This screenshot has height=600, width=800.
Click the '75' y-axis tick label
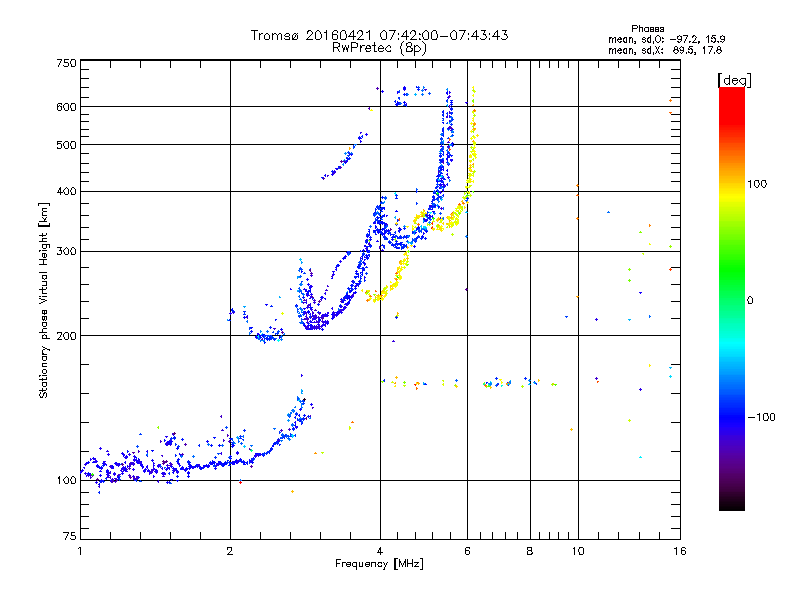point(70,536)
